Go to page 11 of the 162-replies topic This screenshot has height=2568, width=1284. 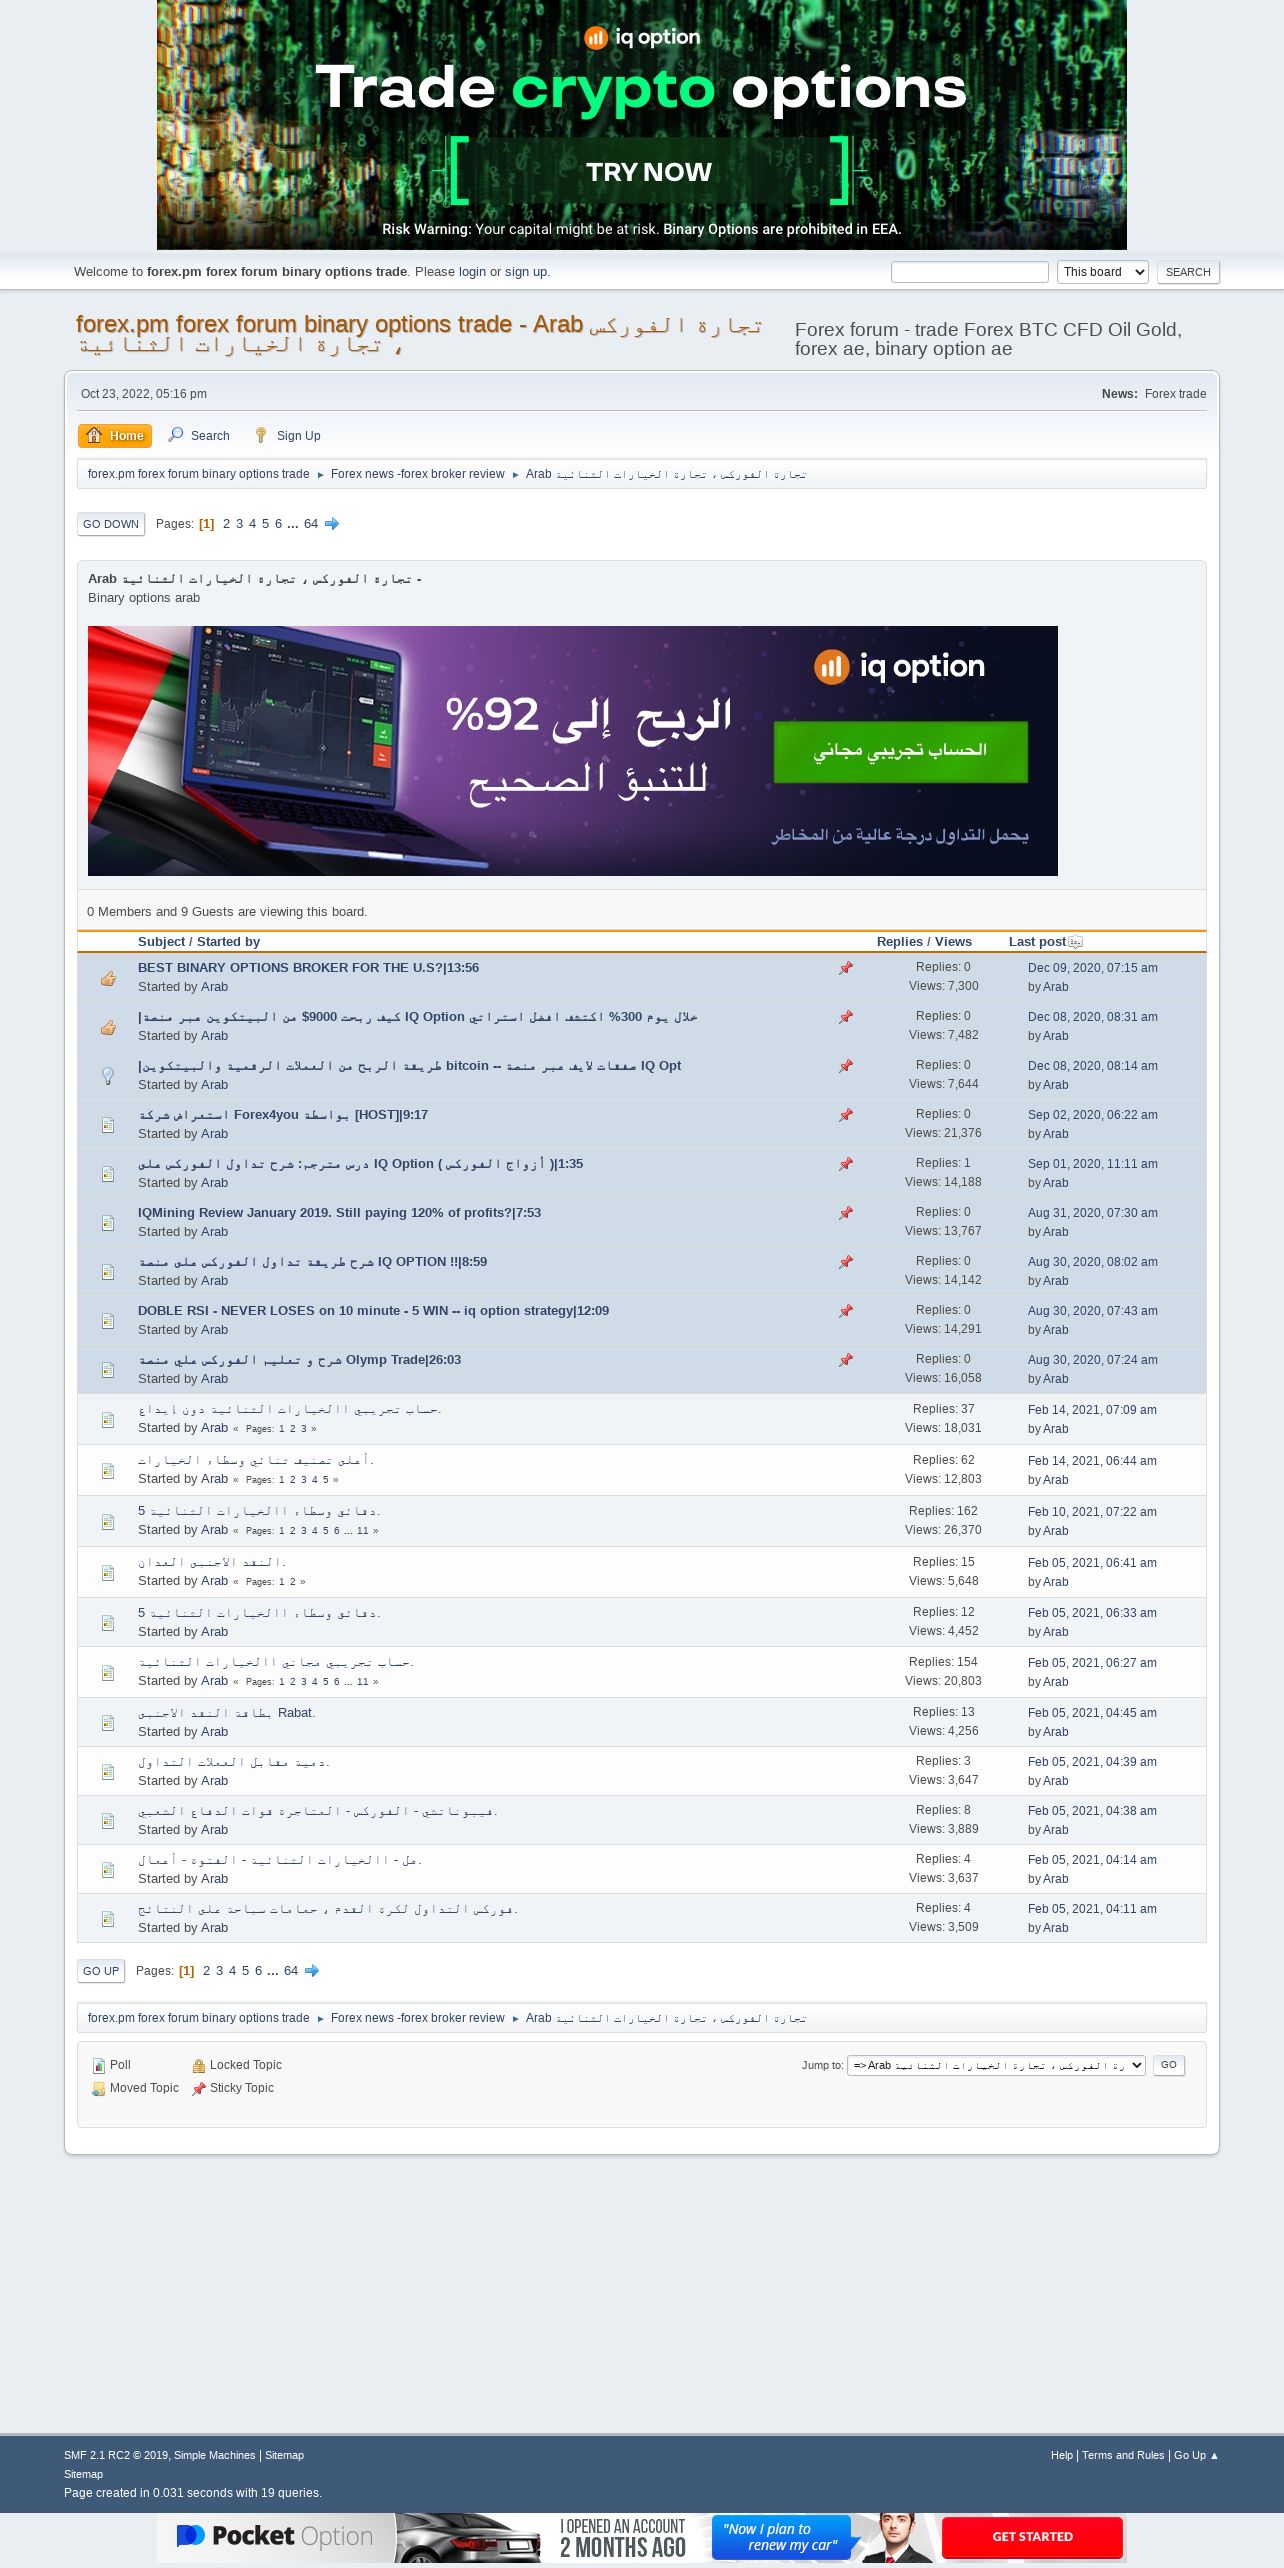(x=363, y=1531)
